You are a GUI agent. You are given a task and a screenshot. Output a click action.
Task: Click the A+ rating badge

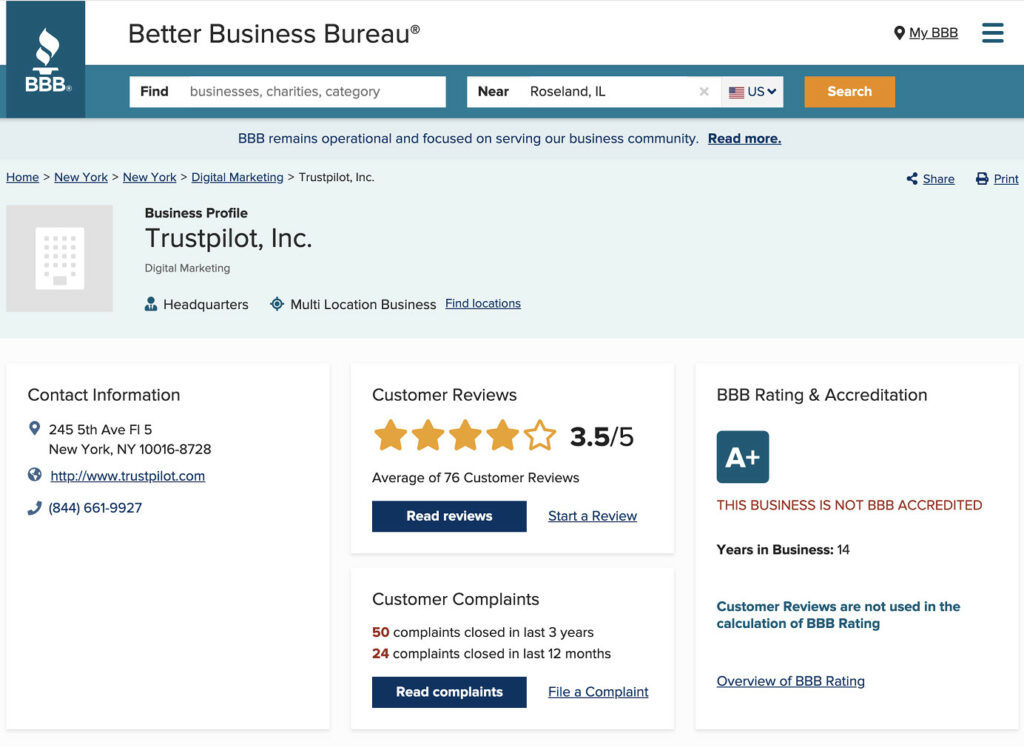(x=743, y=457)
